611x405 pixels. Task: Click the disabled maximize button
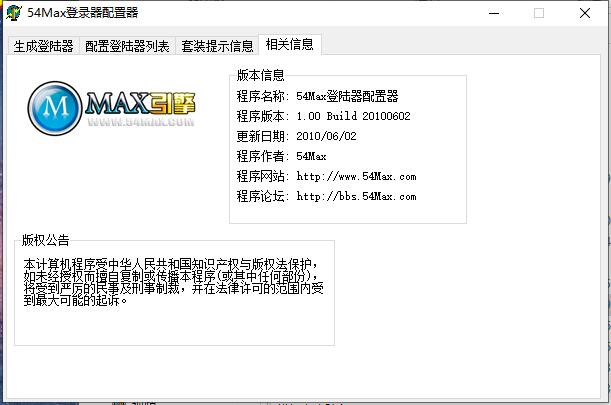tap(539, 13)
